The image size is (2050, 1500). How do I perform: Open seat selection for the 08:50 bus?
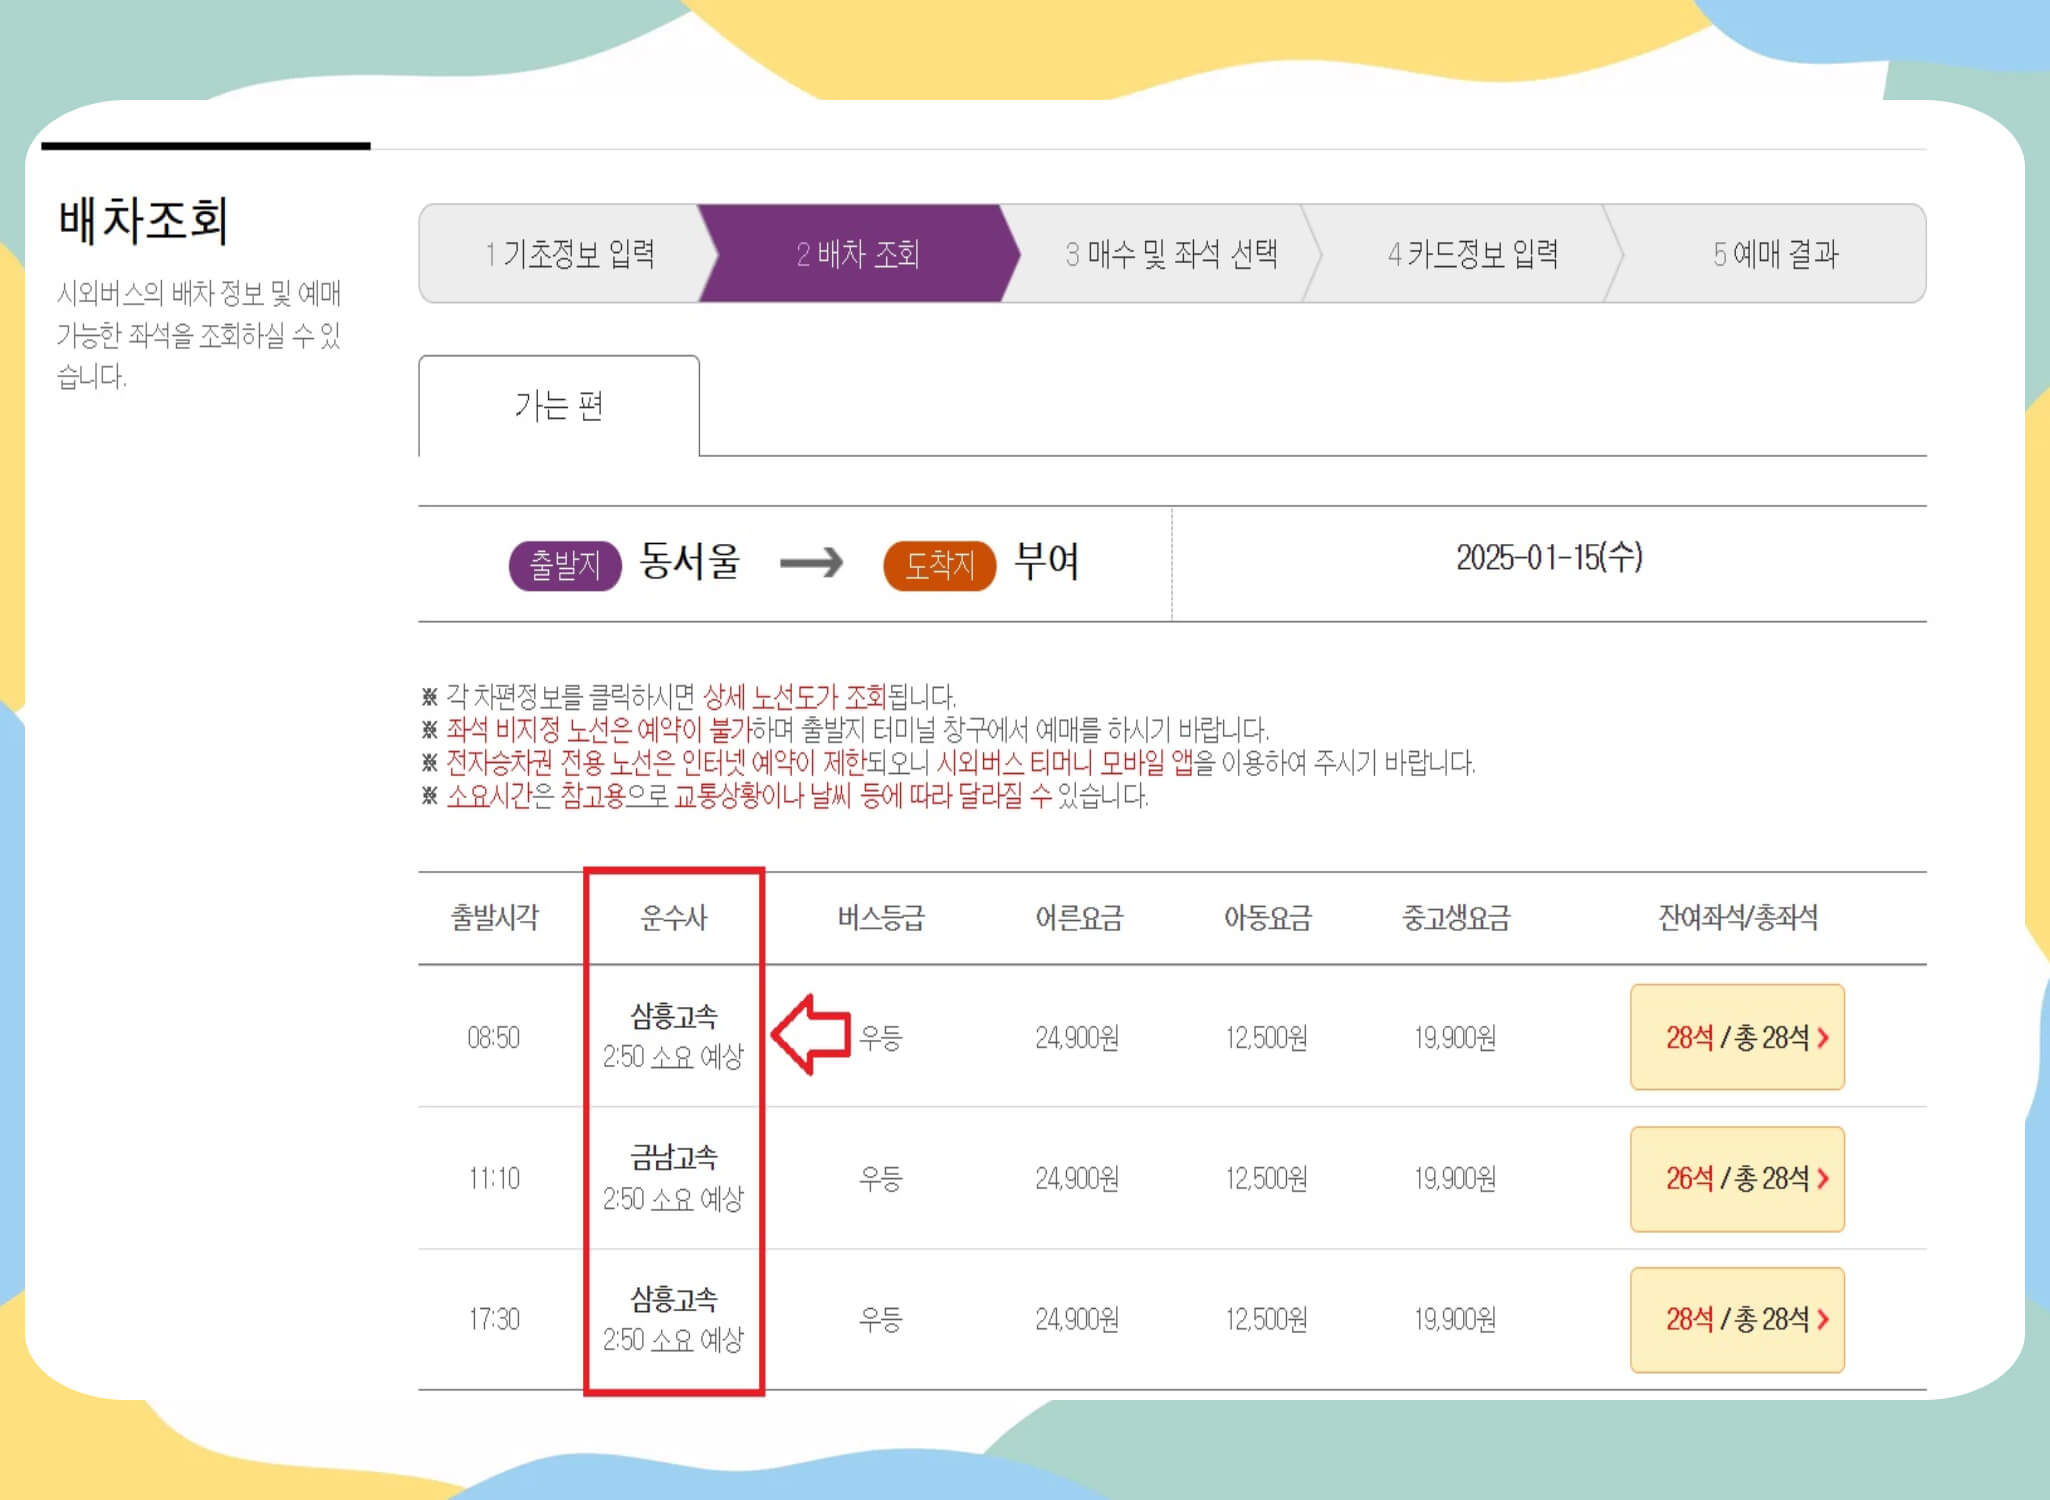pos(1737,1038)
